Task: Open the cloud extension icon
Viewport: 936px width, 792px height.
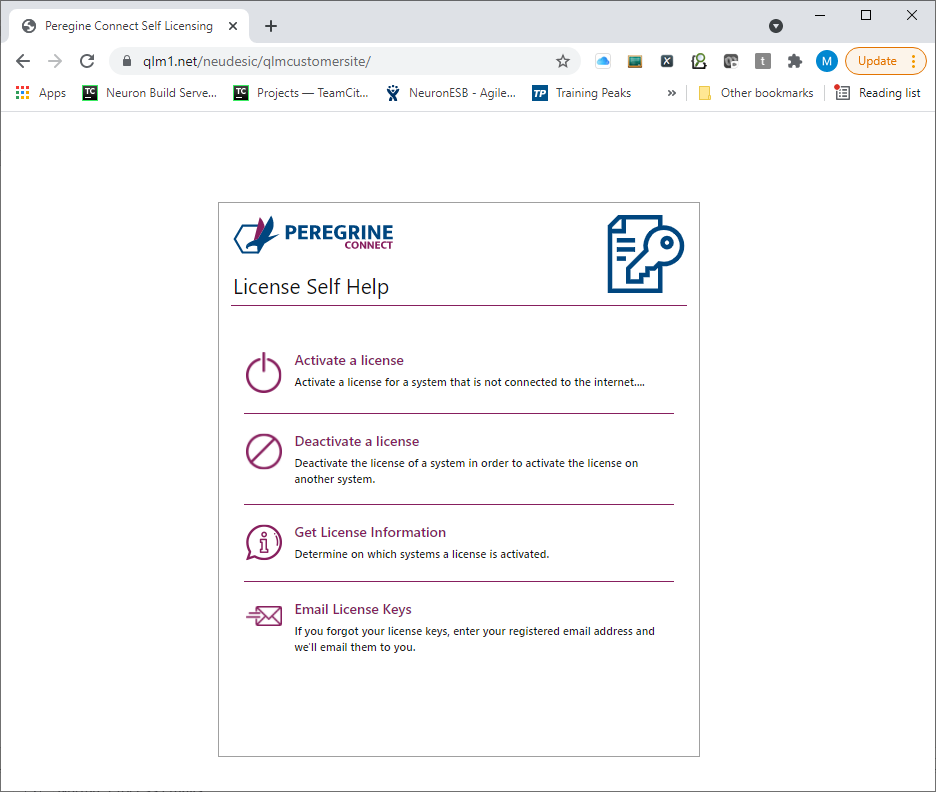Action: [x=603, y=61]
